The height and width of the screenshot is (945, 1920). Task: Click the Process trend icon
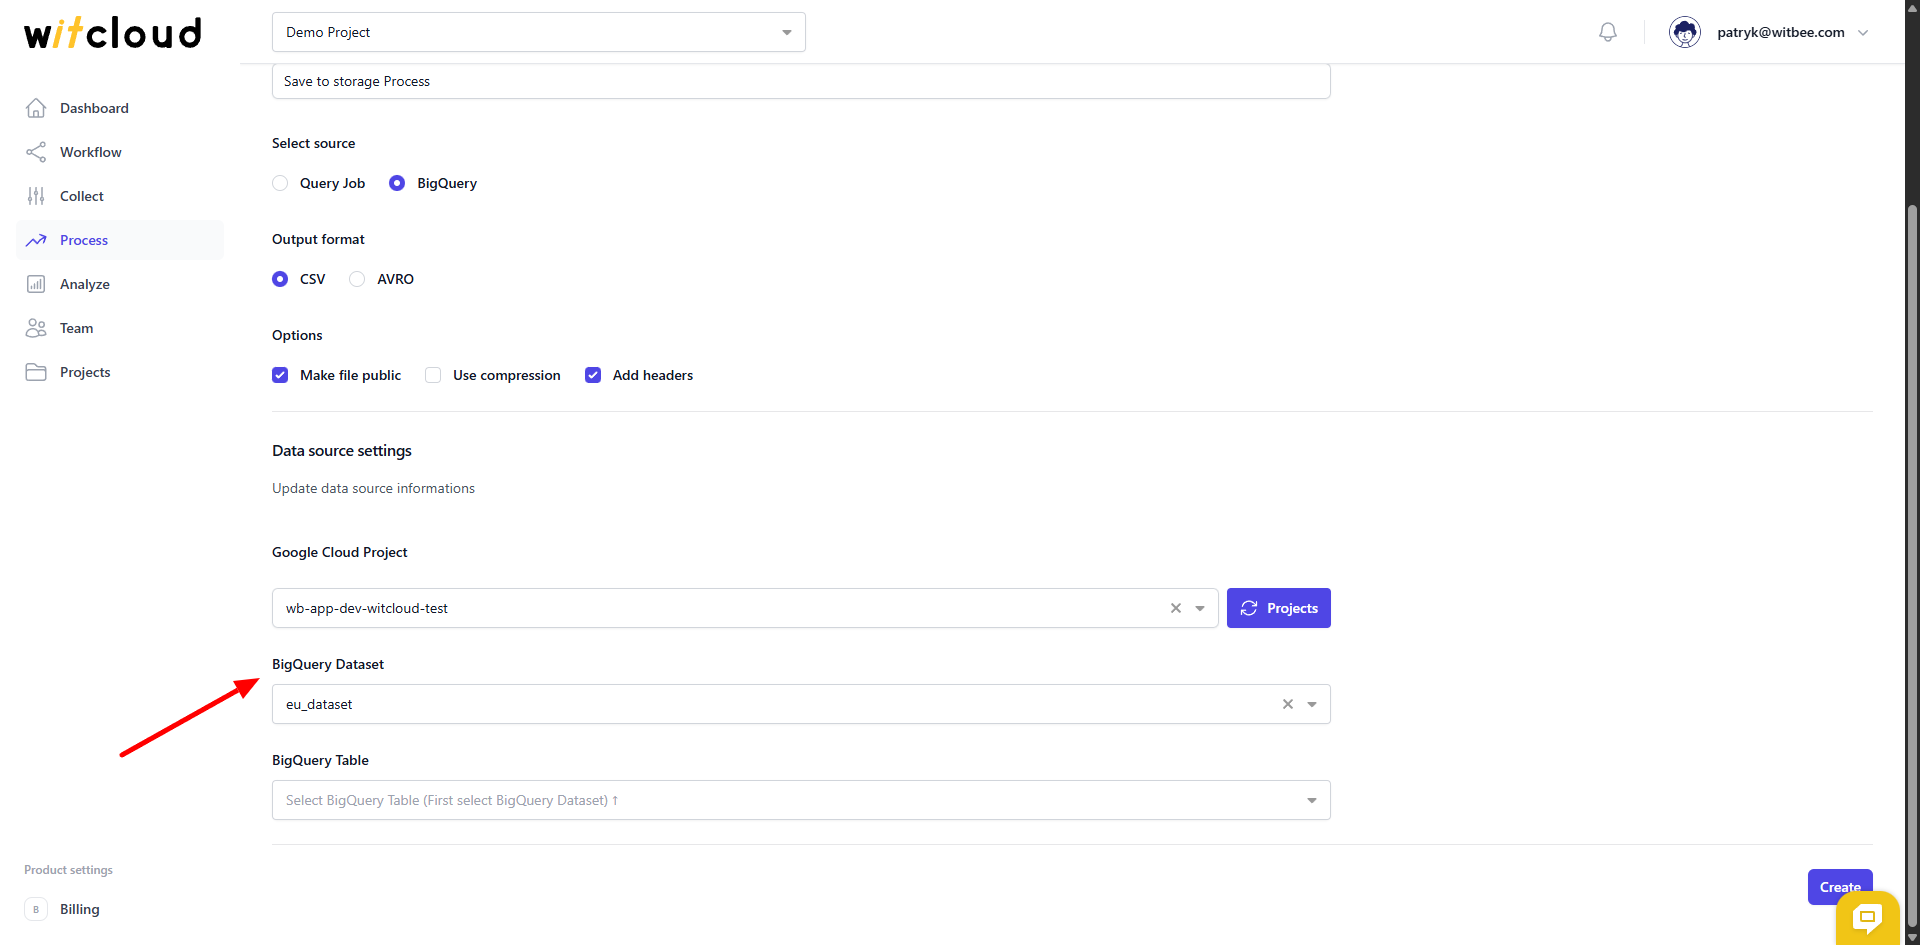coord(36,240)
